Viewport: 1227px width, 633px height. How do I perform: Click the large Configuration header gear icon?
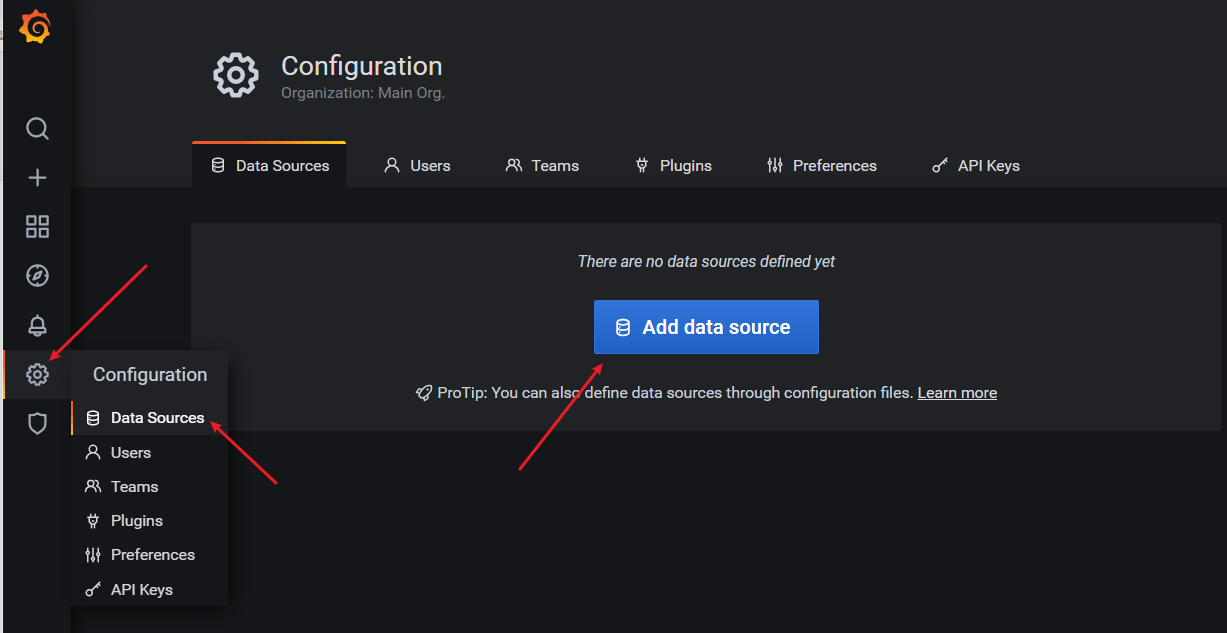(236, 75)
